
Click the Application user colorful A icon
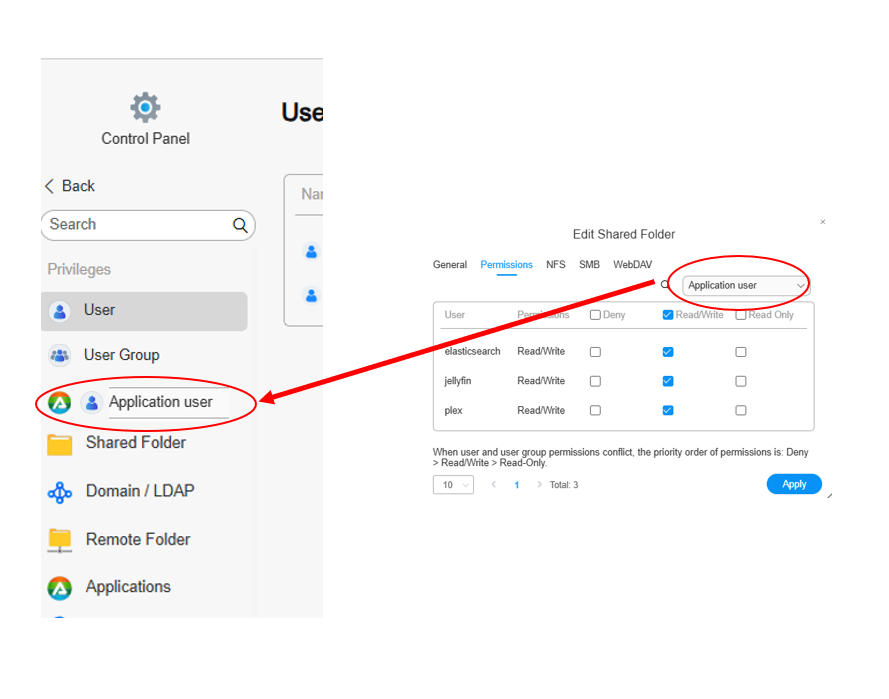point(60,403)
